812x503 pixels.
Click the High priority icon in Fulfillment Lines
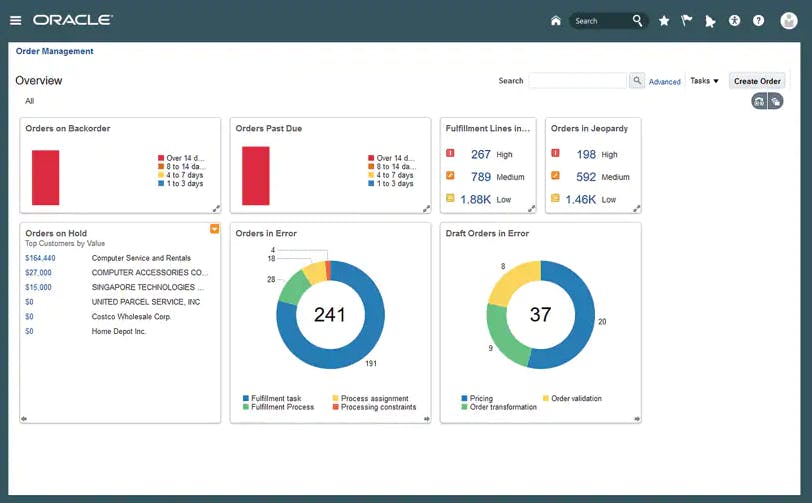coord(450,153)
